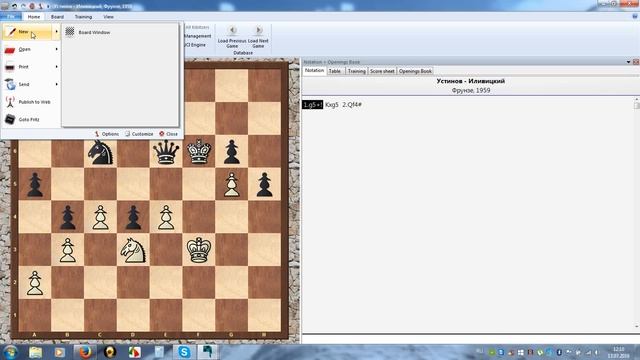640x360 pixels.
Task: Click the Send globe icon
Action: (x=10, y=84)
